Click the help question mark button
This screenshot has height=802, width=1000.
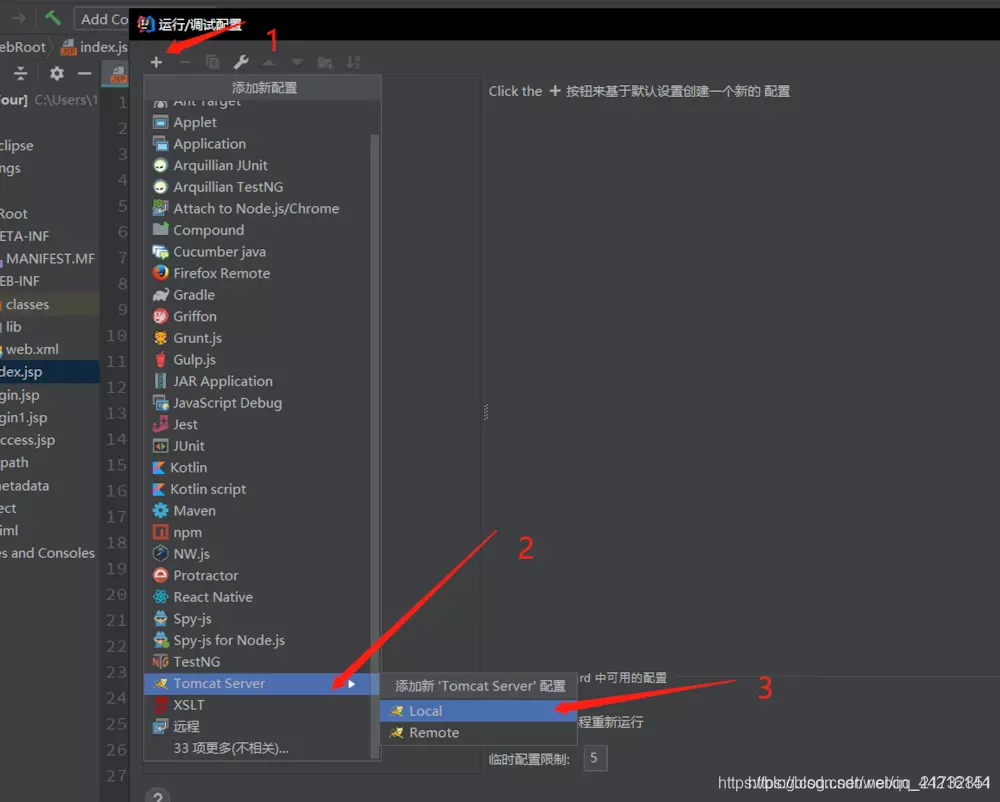coord(157,796)
